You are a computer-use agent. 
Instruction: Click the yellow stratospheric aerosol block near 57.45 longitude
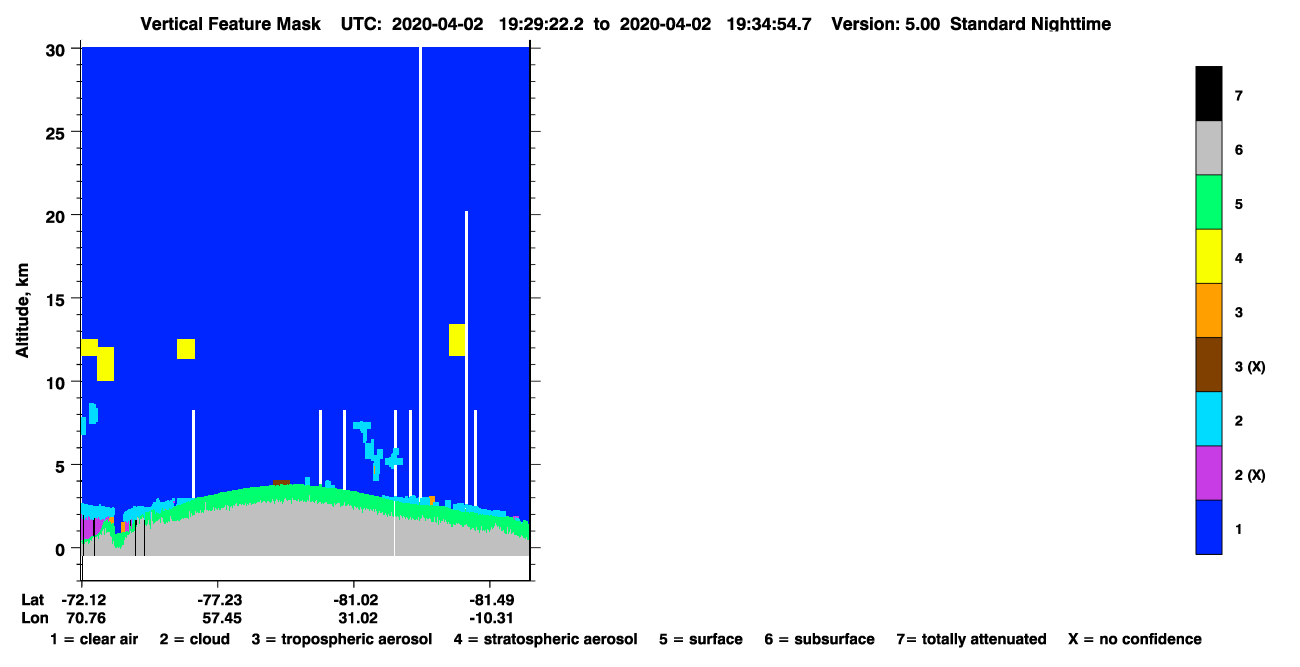click(185, 348)
